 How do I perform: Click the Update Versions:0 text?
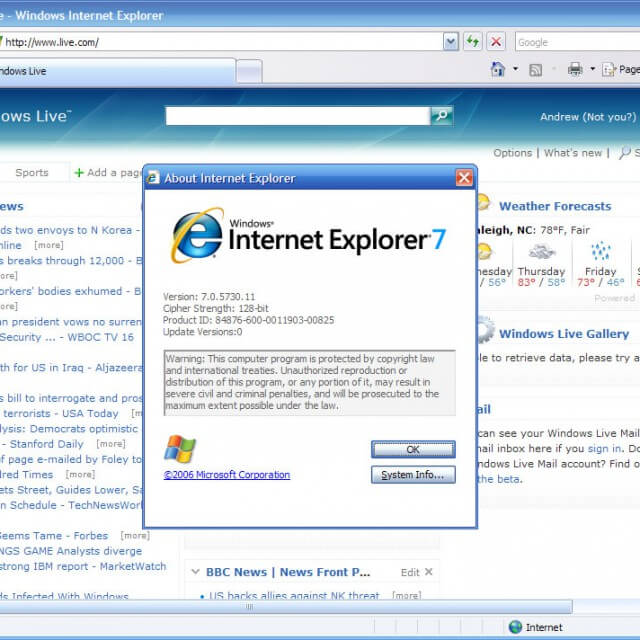pyautogui.click(x=202, y=332)
